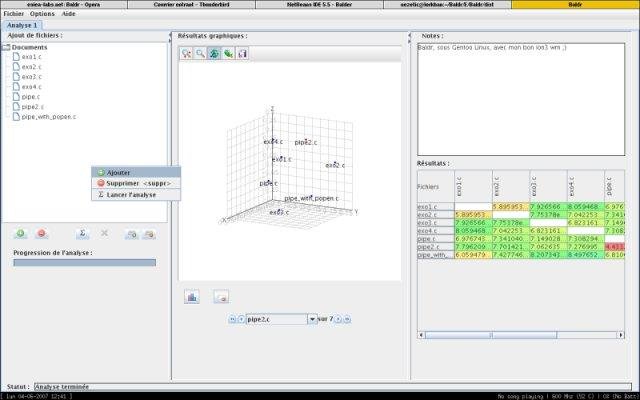Toggle the rotate view icon in graph toolbar
The image size is (640, 400).
[214, 53]
